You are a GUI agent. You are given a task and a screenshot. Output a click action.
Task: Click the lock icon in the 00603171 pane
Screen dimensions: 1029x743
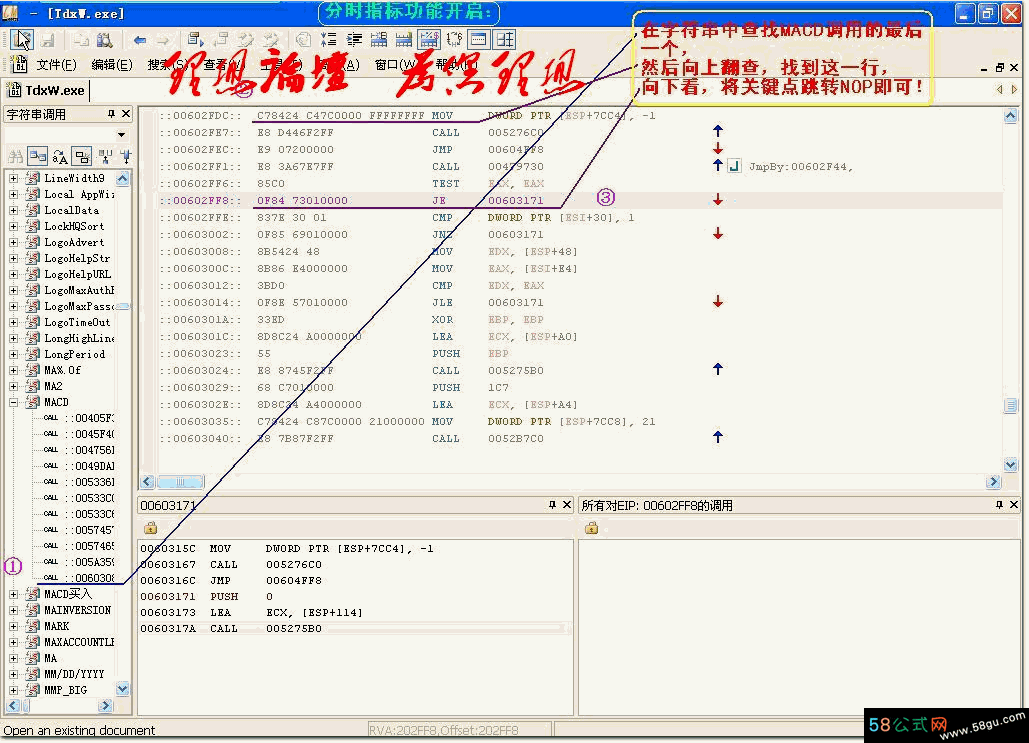pyautogui.click(x=150, y=528)
